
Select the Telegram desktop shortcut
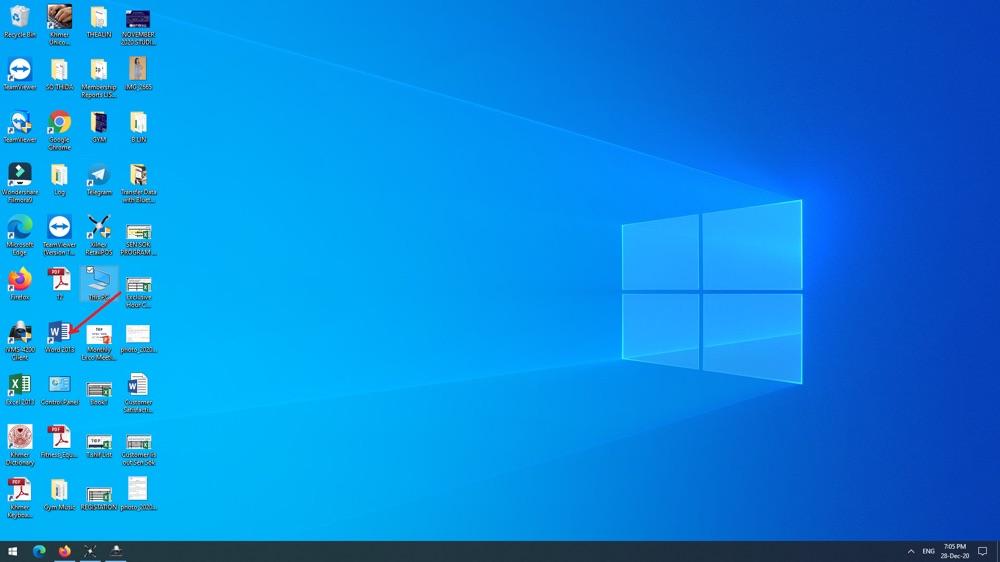click(98, 175)
